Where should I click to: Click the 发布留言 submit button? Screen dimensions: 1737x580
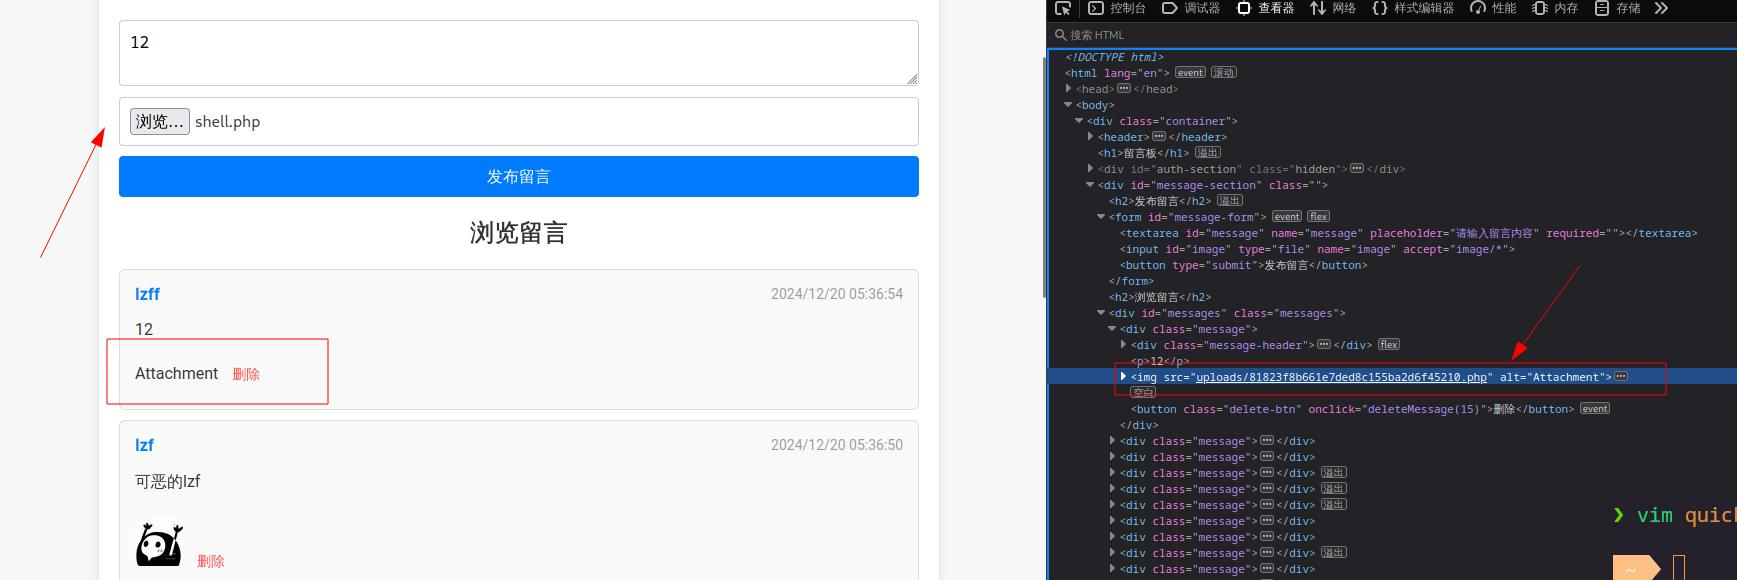518,177
